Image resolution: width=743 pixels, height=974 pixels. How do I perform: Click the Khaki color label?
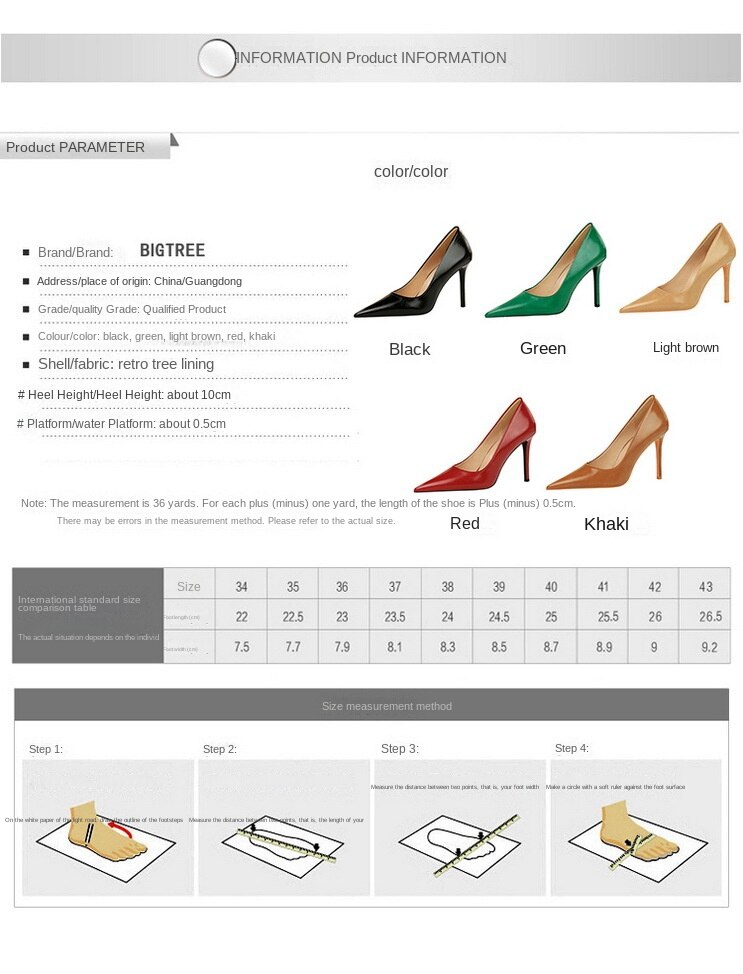[x=606, y=524]
